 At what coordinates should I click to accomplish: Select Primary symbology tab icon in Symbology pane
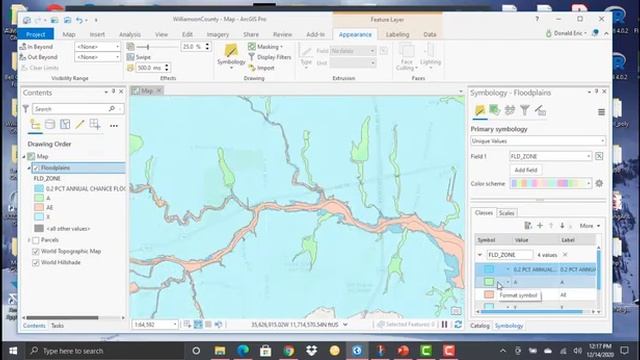coord(480,110)
